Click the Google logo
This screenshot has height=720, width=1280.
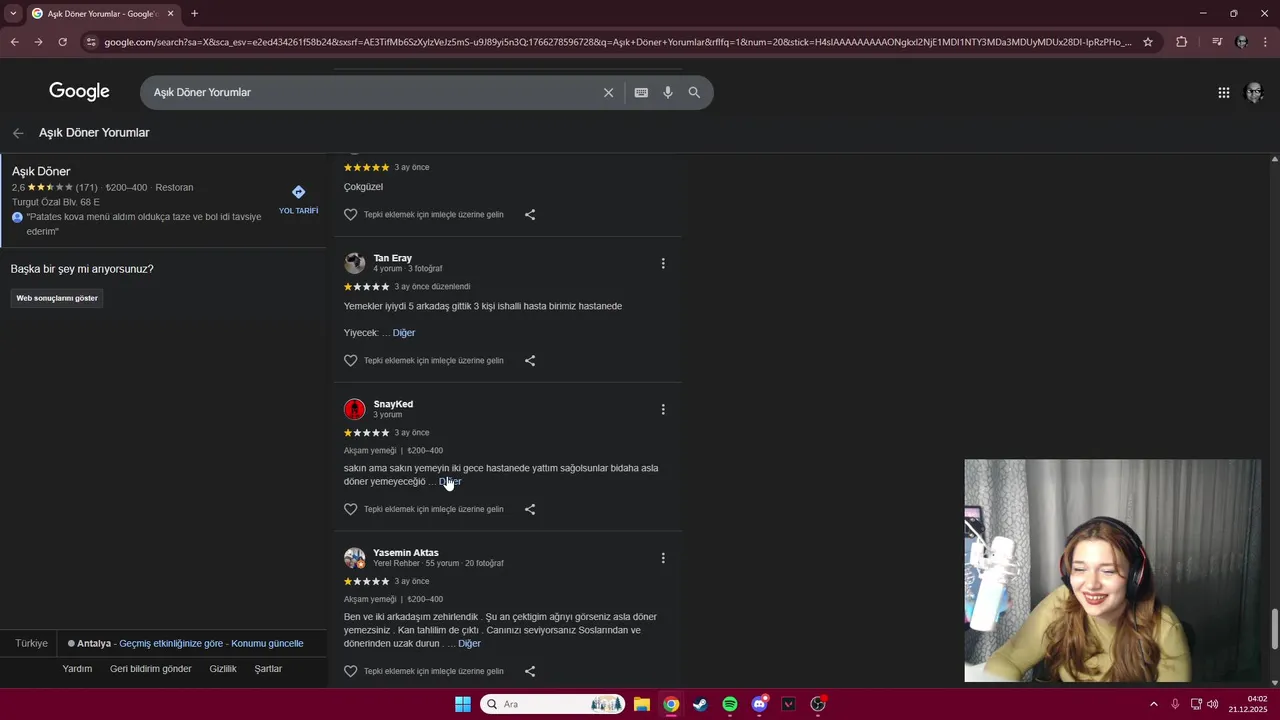[79, 92]
